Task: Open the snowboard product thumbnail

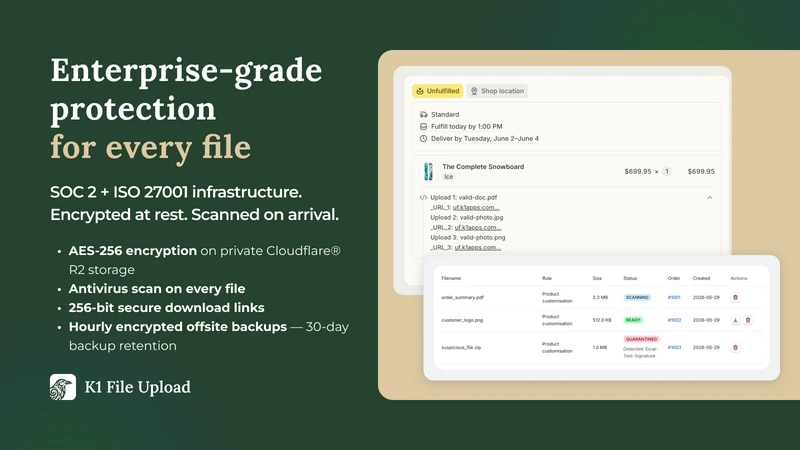Action: click(x=429, y=171)
